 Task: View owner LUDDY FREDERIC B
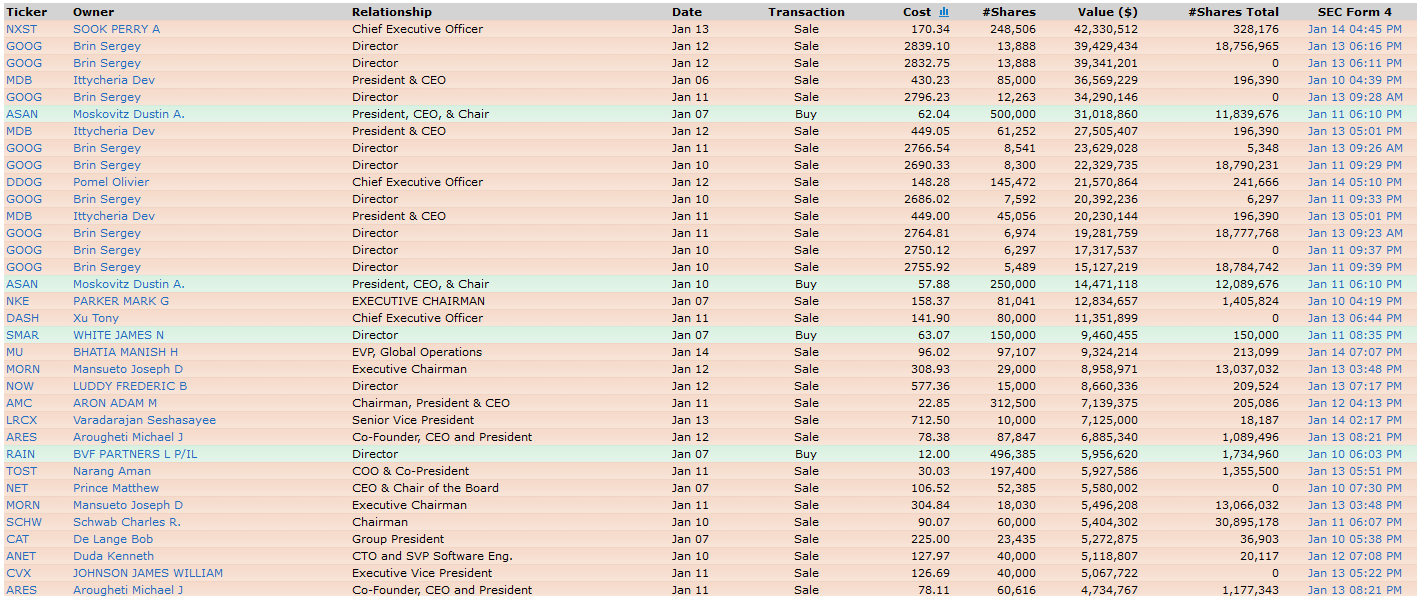130,386
